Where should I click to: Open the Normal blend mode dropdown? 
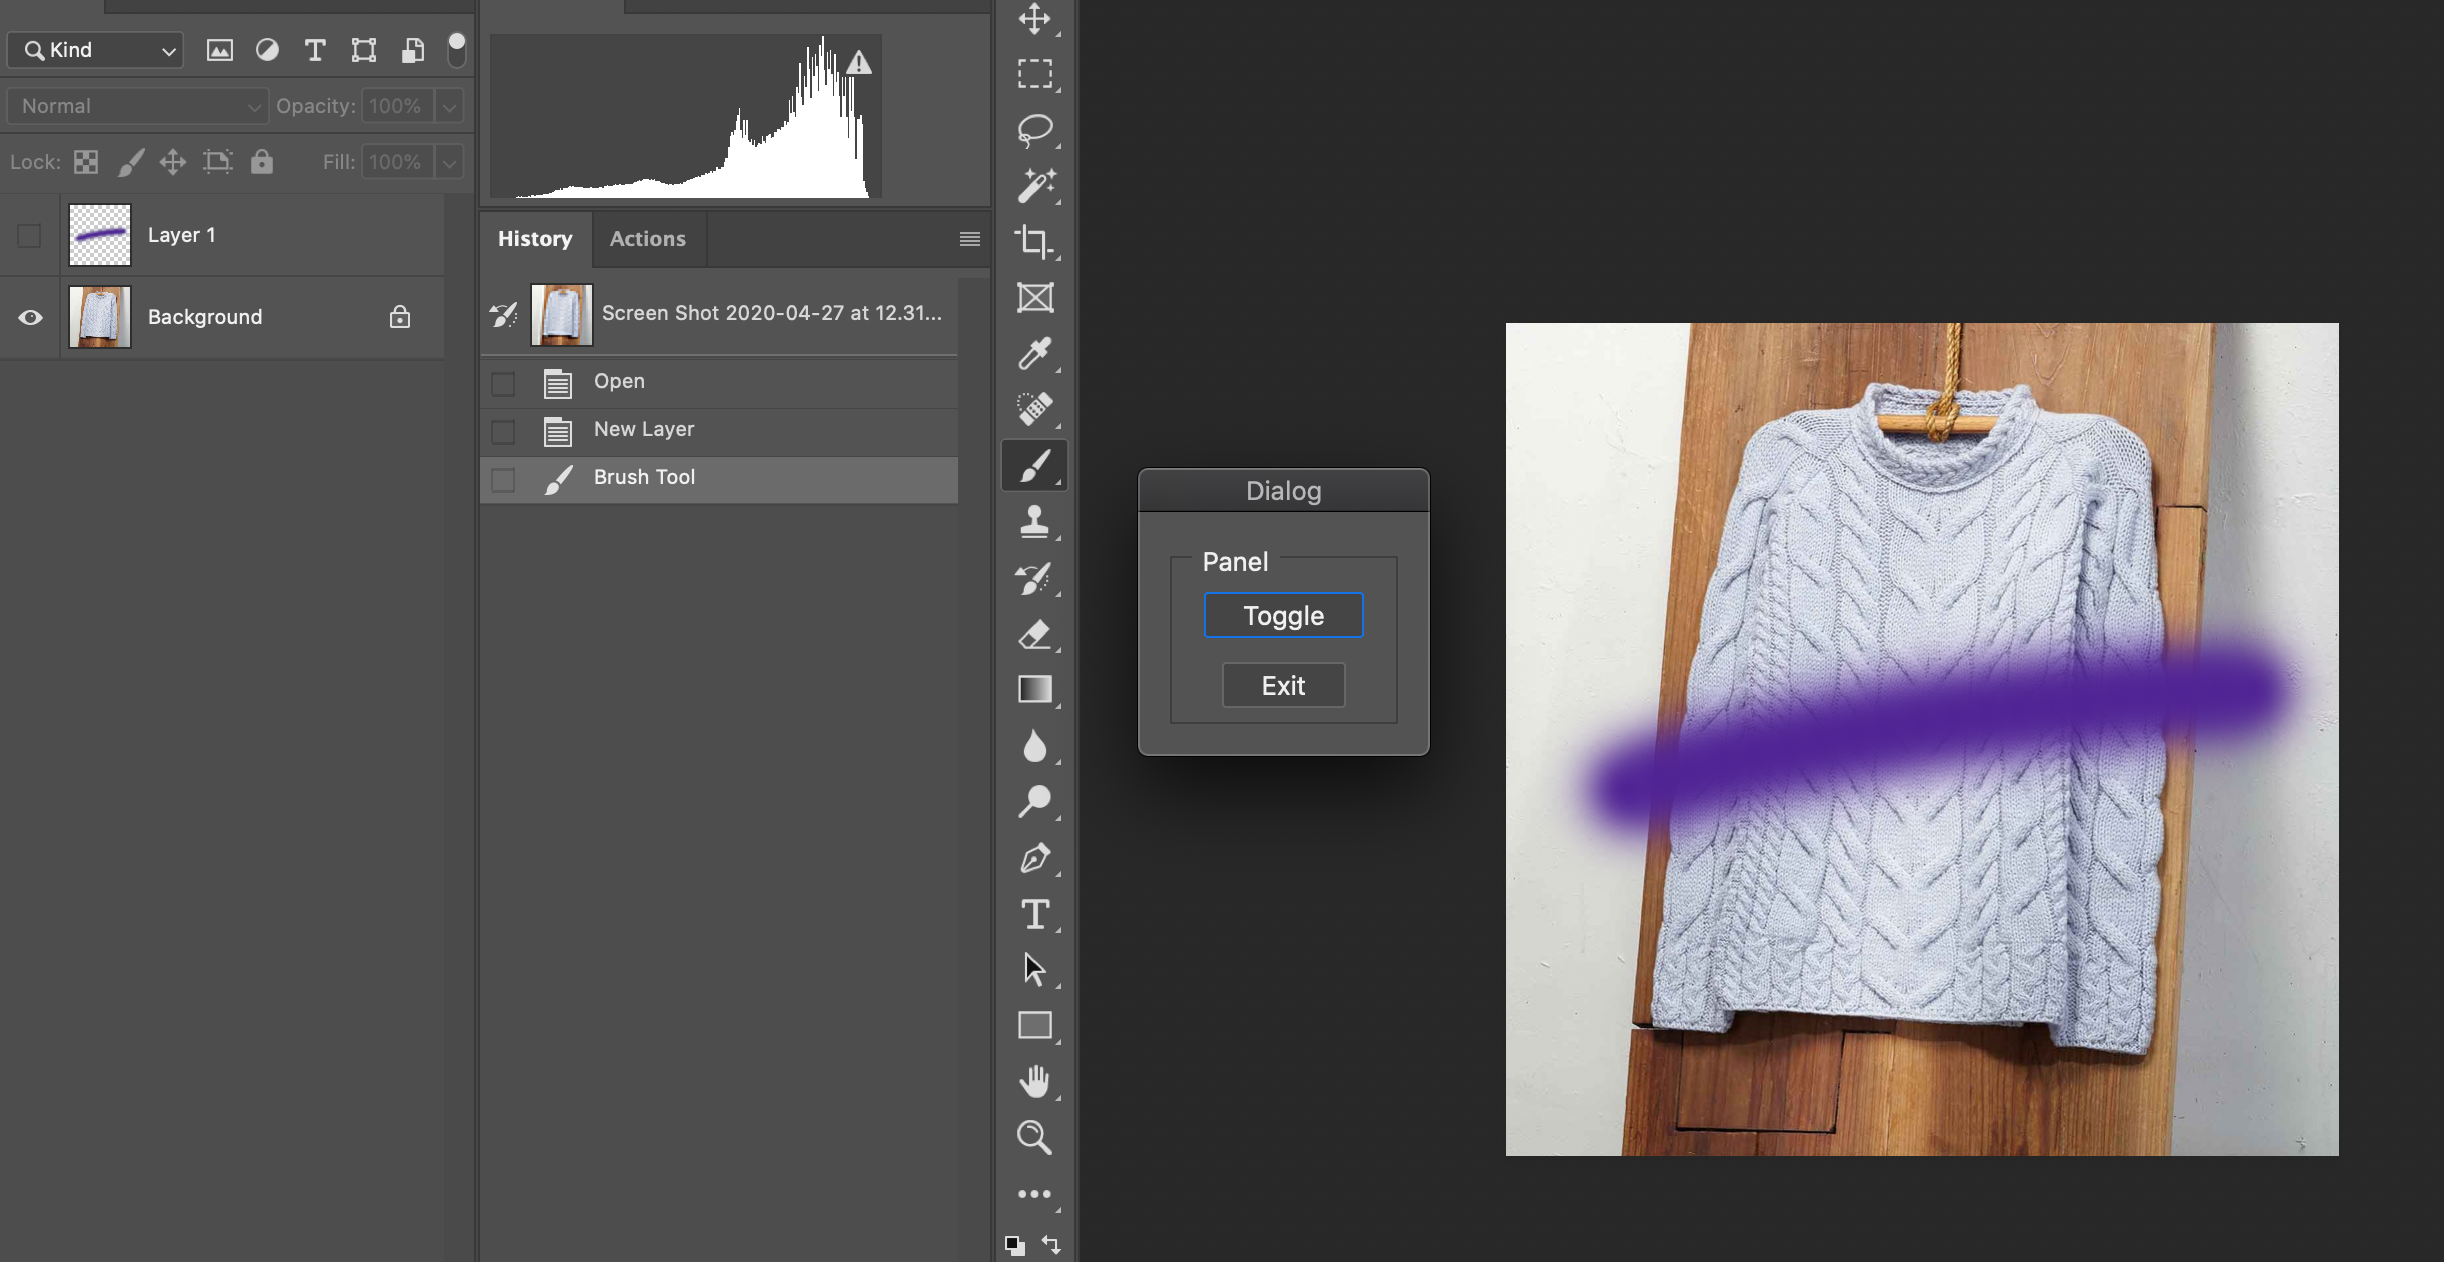(138, 106)
